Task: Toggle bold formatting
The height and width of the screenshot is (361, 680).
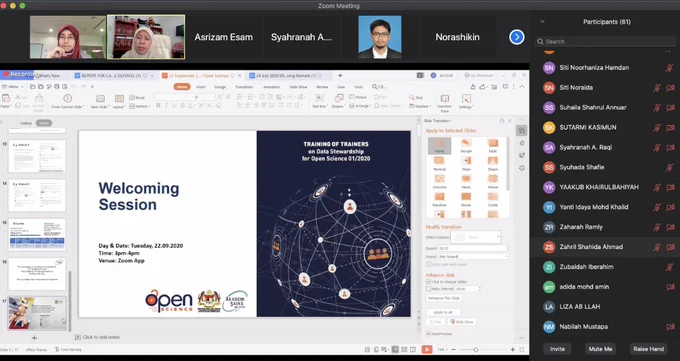Action: pos(158,106)
